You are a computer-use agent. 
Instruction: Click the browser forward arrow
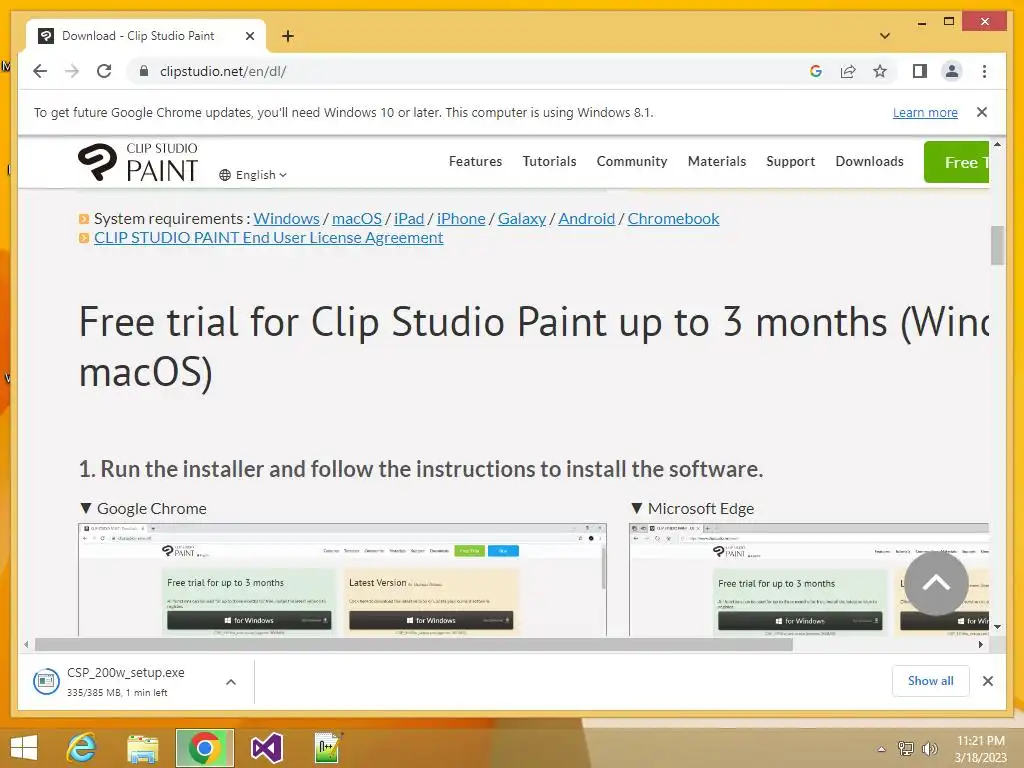[72, 71]
